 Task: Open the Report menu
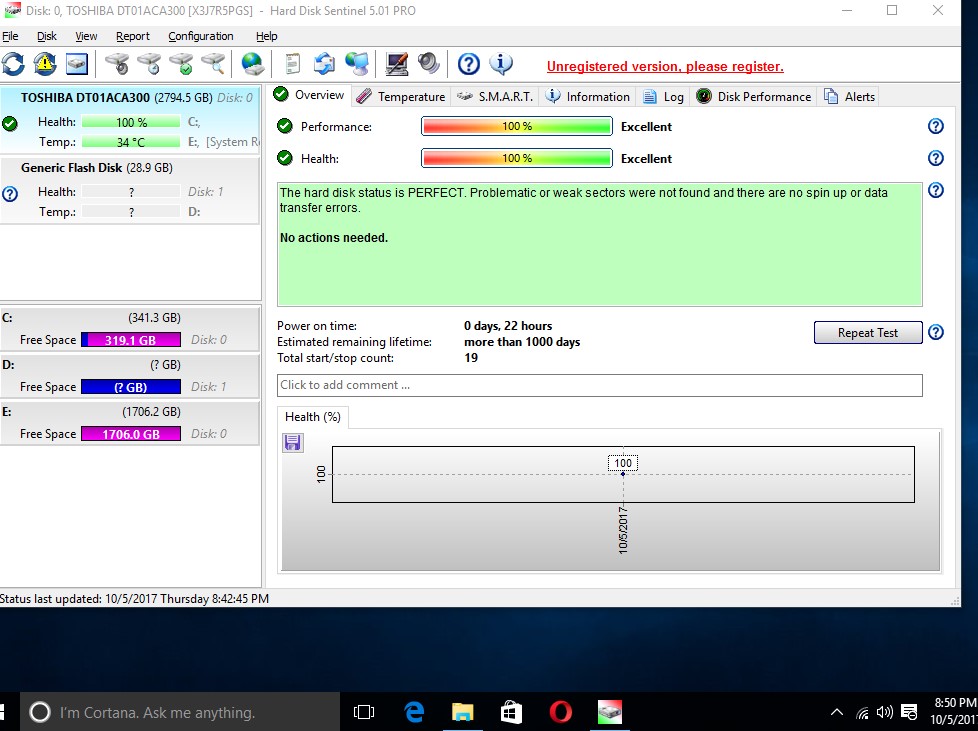point(132,36)
